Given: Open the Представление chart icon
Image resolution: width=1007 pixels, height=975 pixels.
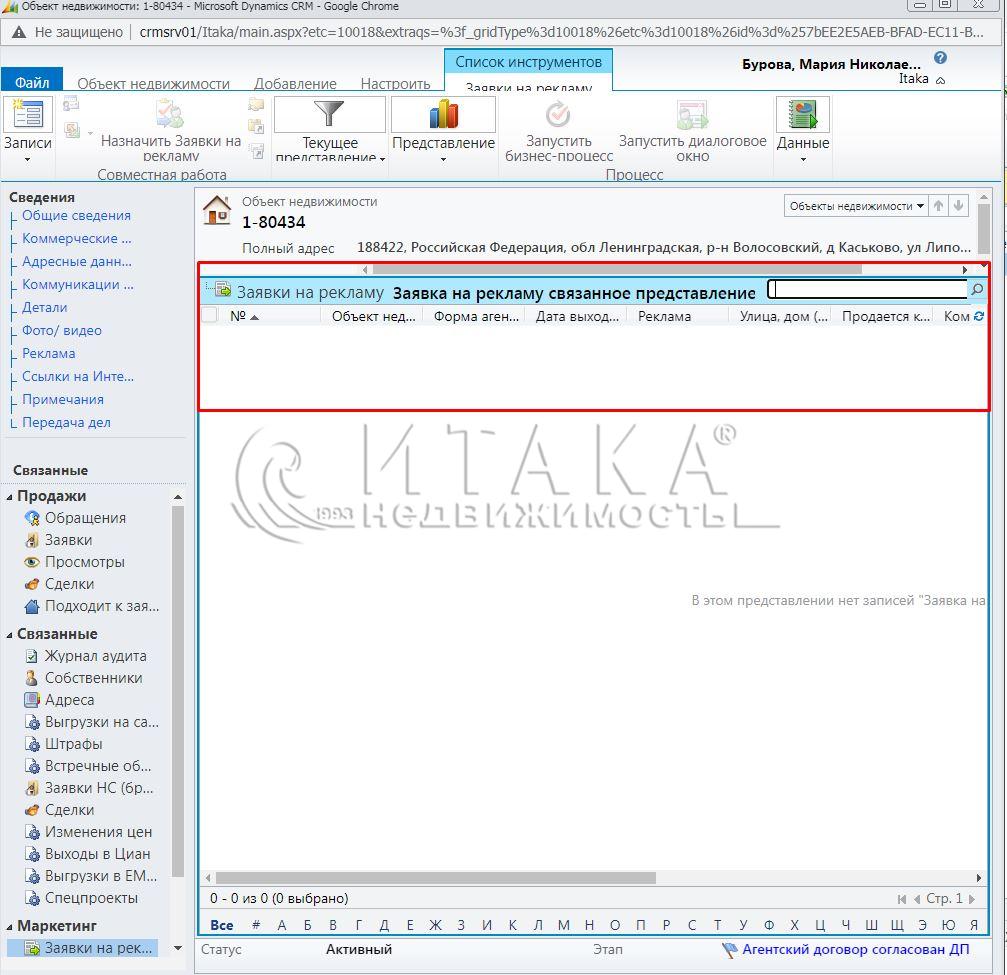Looking at the screenshot, I should pyautogui.click(x=444, y=114).
